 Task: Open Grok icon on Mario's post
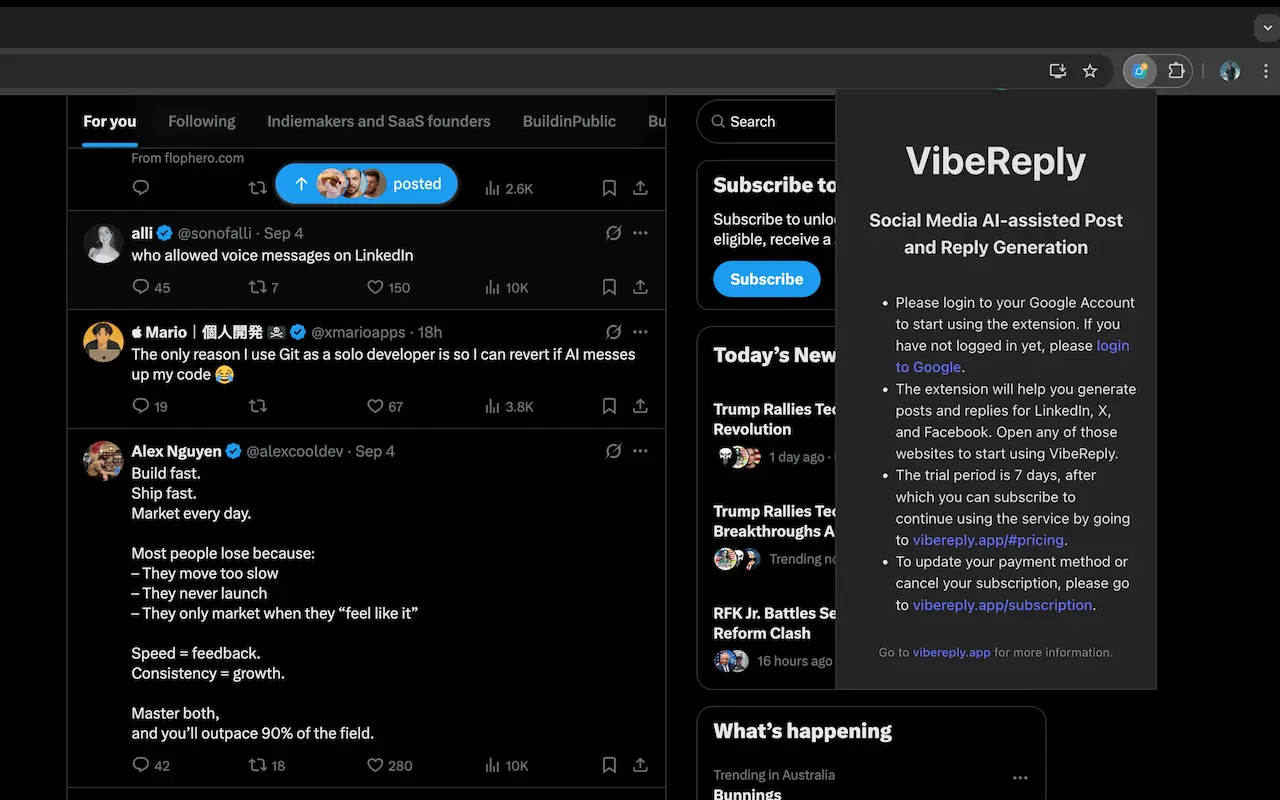614,332
